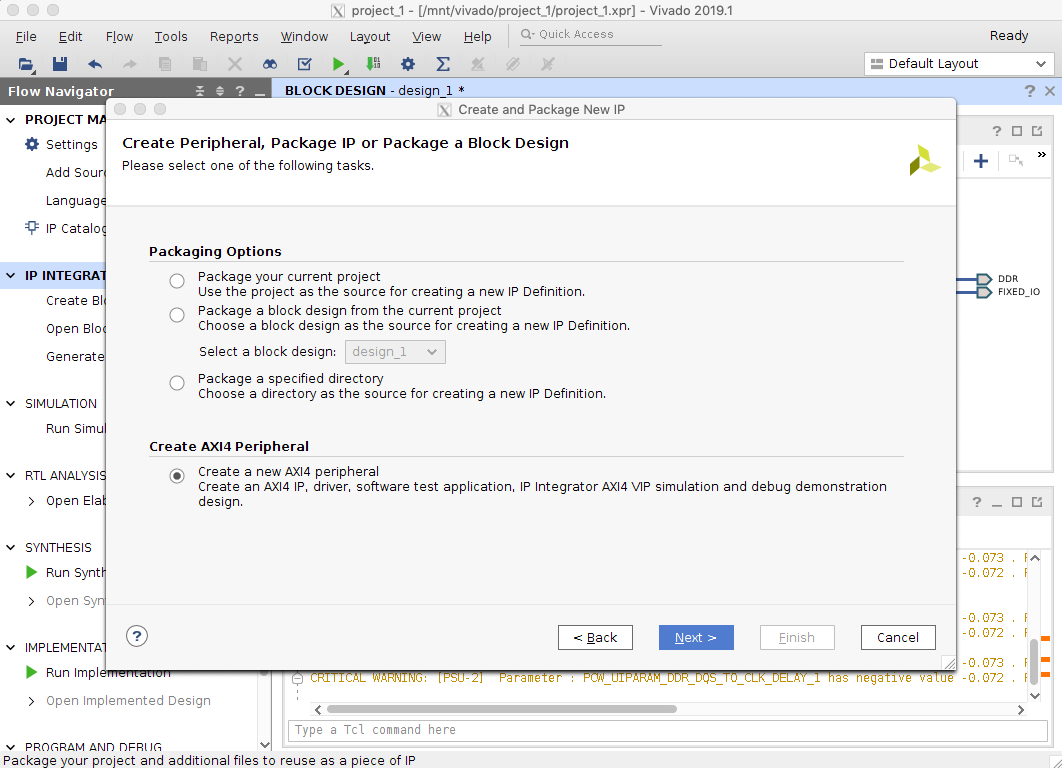Click the checkmark validate toolbar icon
This screenshot has width=1062, height=768.
point(305,64)
